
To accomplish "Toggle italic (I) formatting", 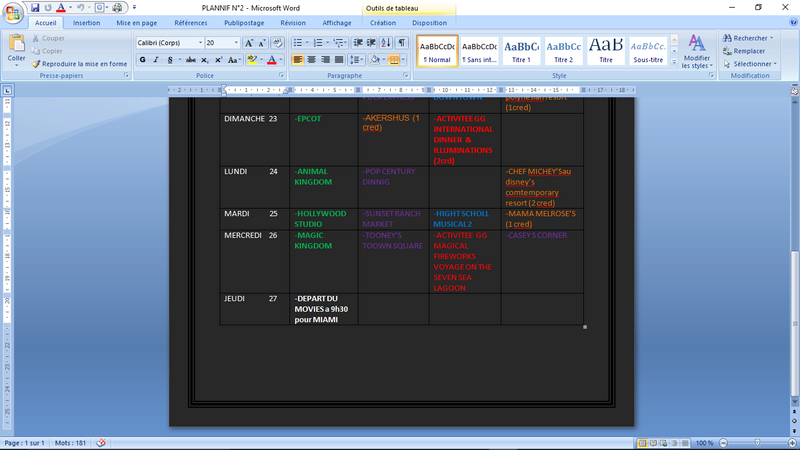I will pos(156,60).
